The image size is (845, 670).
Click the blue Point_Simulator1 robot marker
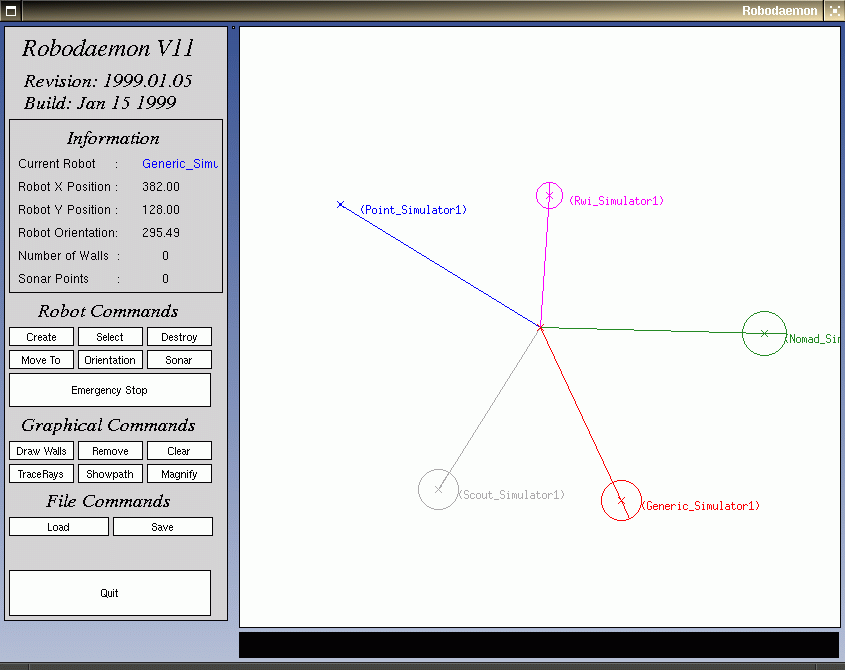(341, 204)
